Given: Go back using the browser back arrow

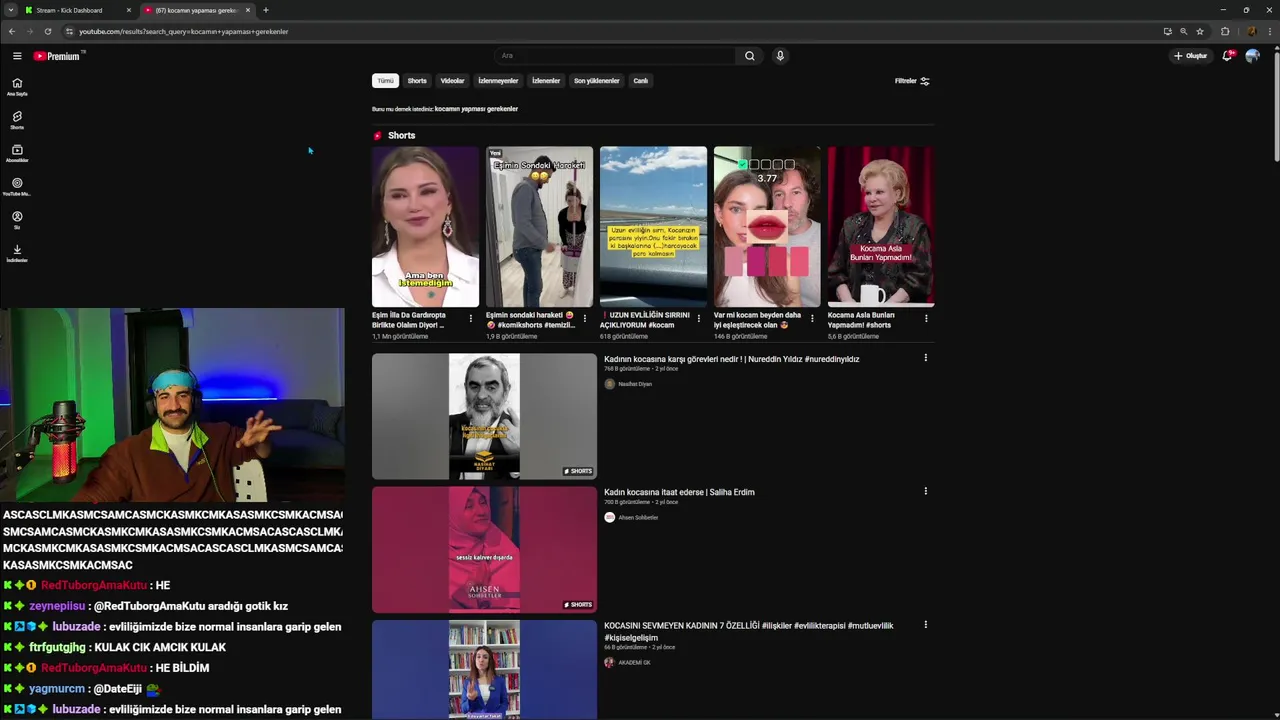Looking at the screenshot, I should tap(12, 31).
